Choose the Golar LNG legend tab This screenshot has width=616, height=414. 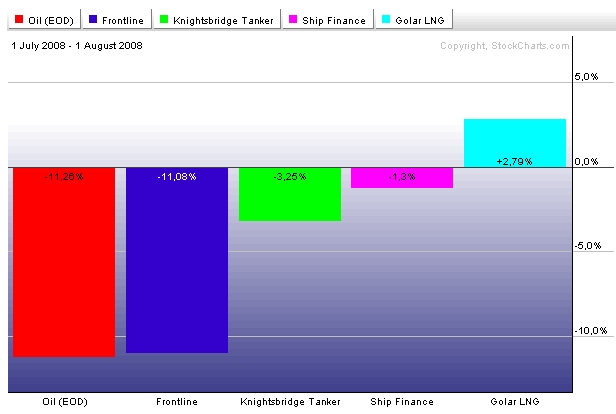(414, 19)
